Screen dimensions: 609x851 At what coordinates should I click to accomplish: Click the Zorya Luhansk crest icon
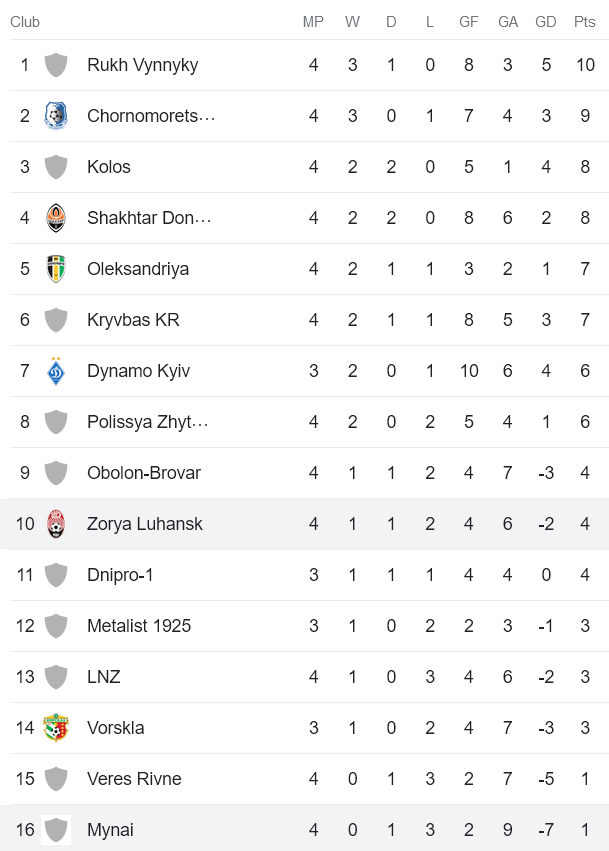click(56, 523)
